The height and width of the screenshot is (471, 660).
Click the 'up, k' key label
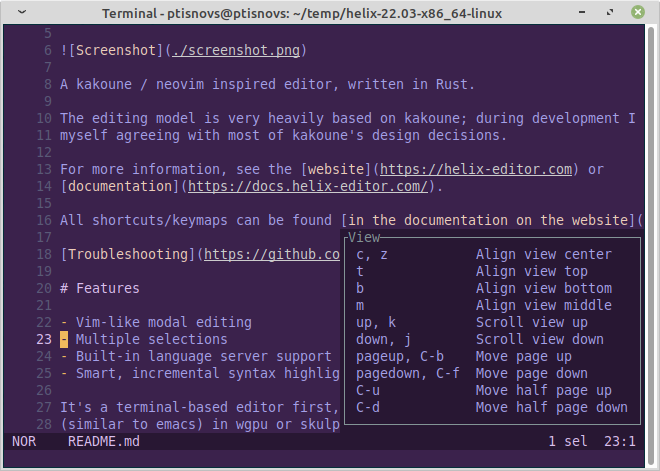pyautogui.click(x=376, y=322)
